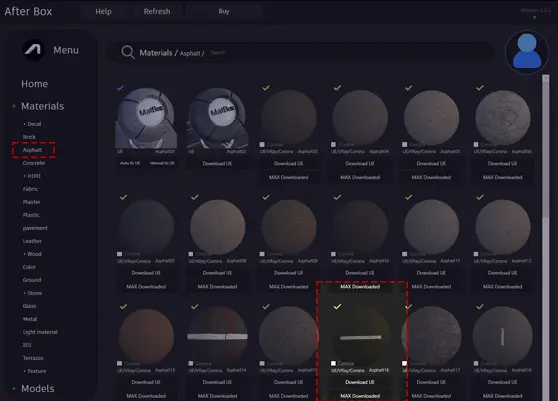Select the Asphalt category in the sidebar
Image resolution: width=558 pixels, height=401 pixels.
(32, 150)
